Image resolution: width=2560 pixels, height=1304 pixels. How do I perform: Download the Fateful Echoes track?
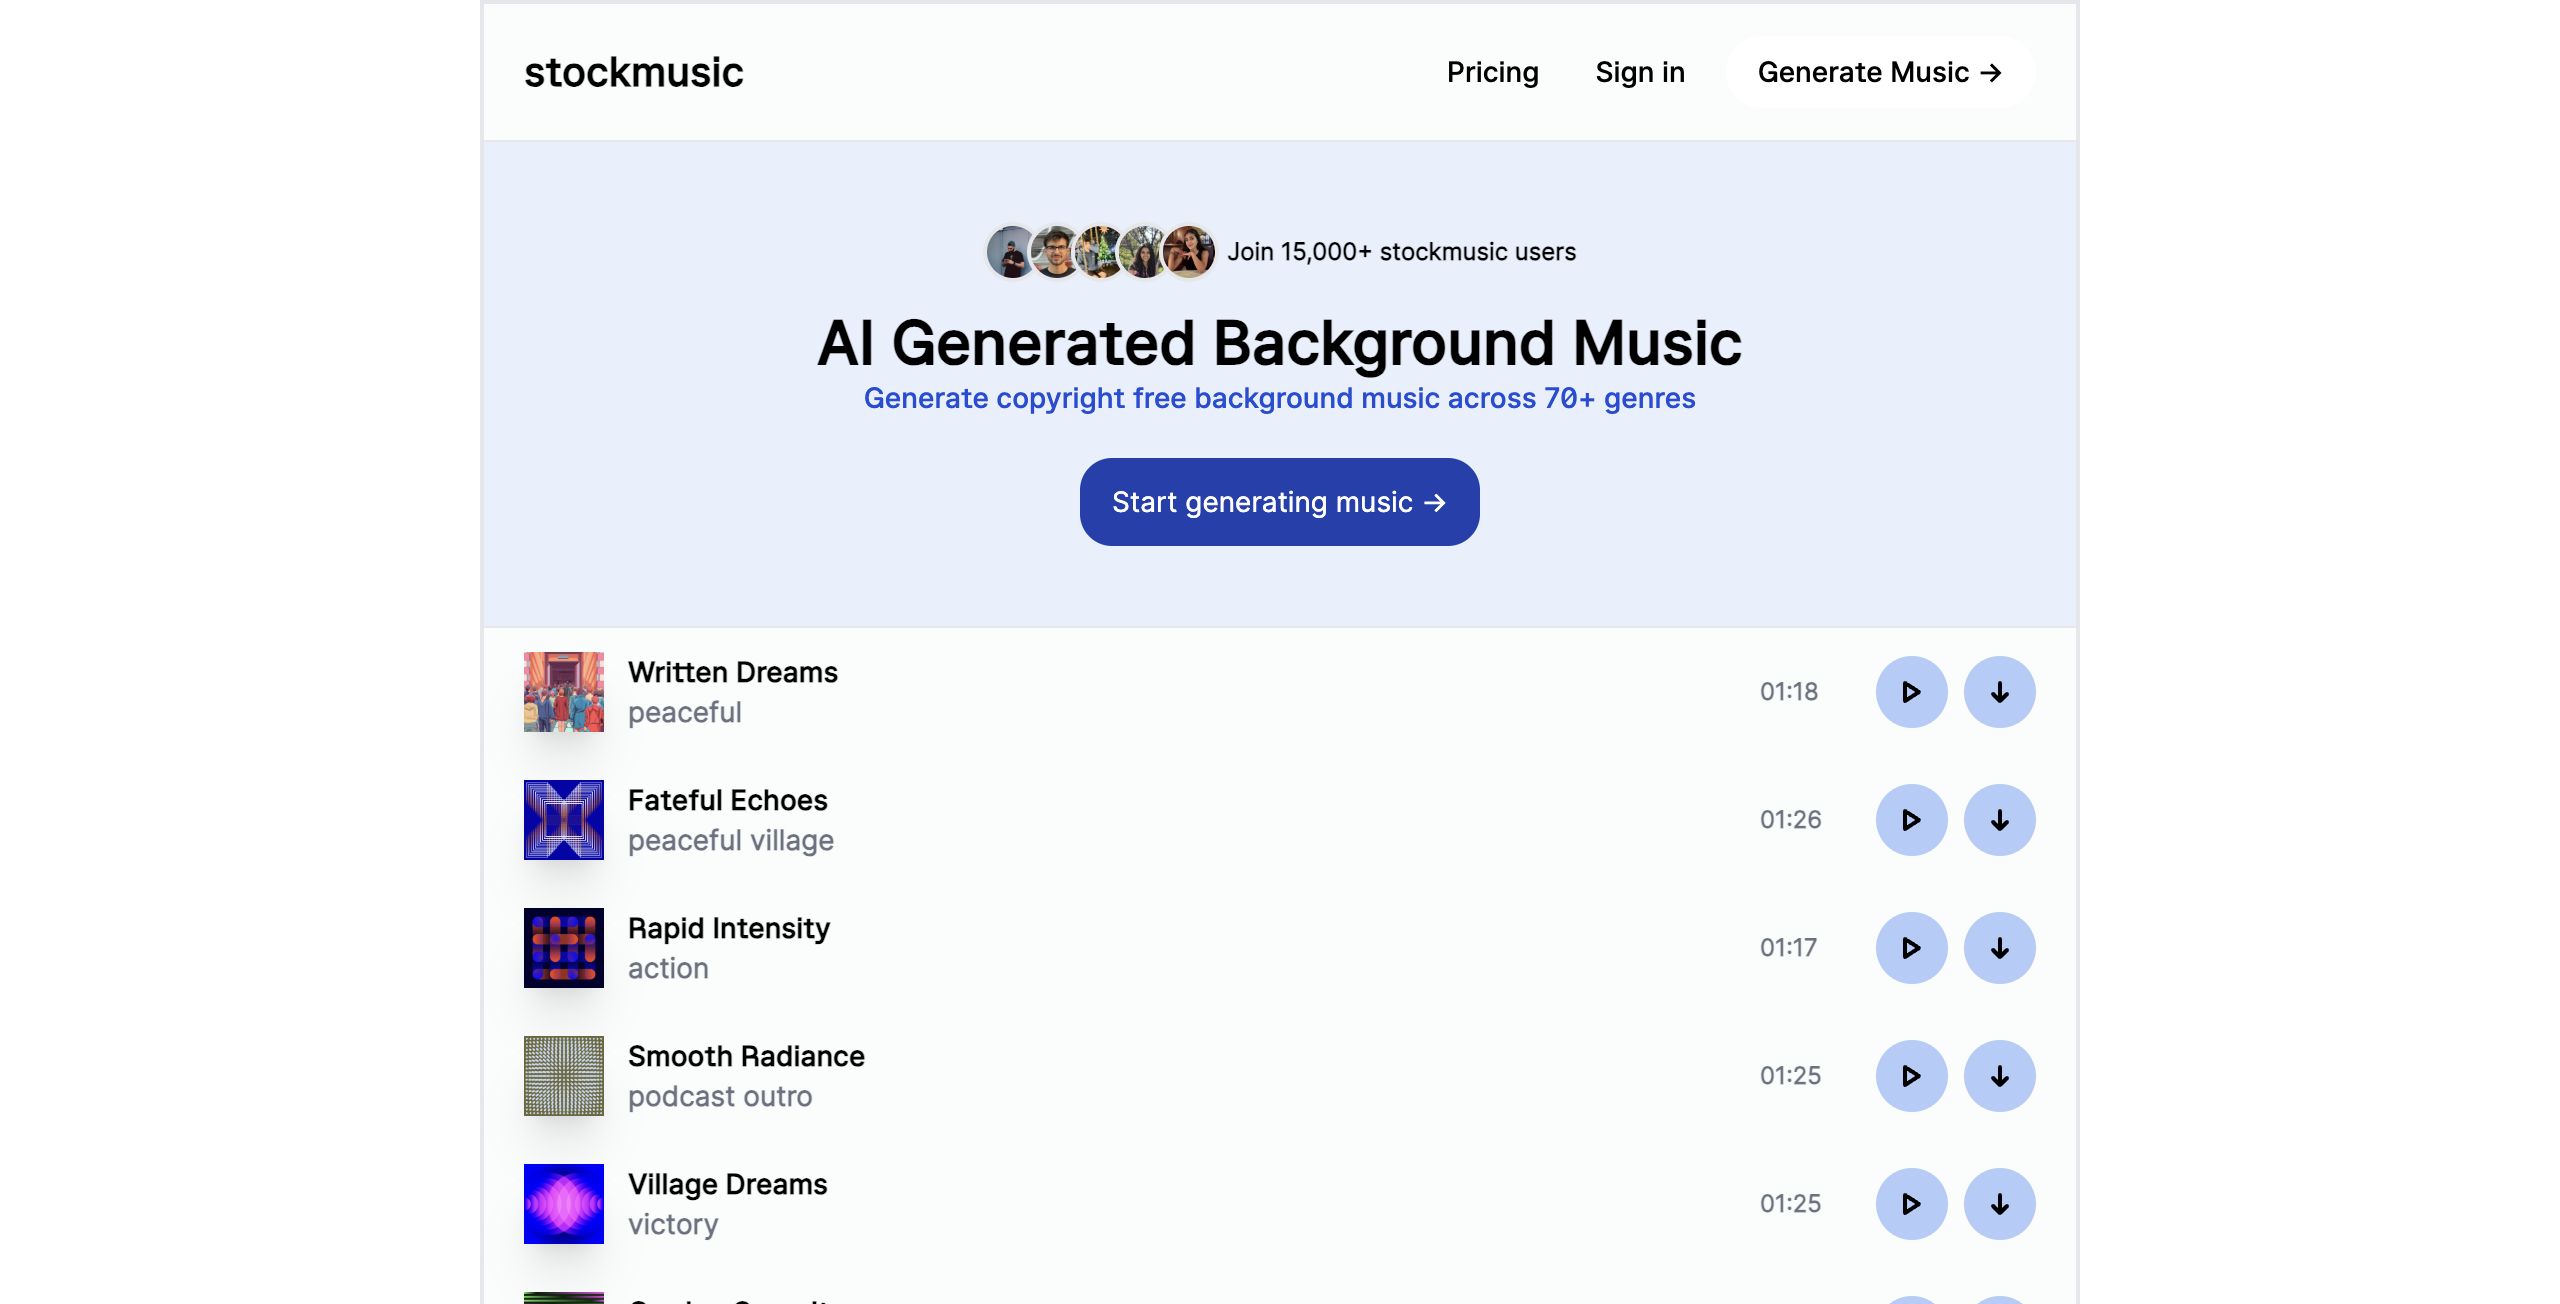pos(1999,820)
